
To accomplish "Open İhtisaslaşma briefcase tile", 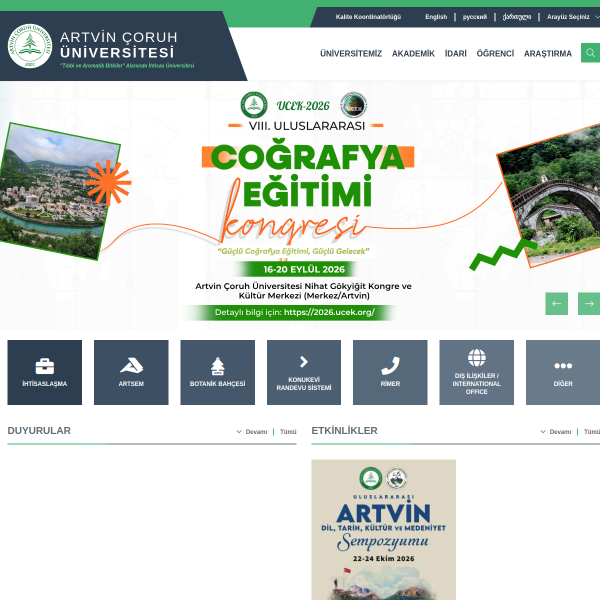I will click(x=45, y=372).
